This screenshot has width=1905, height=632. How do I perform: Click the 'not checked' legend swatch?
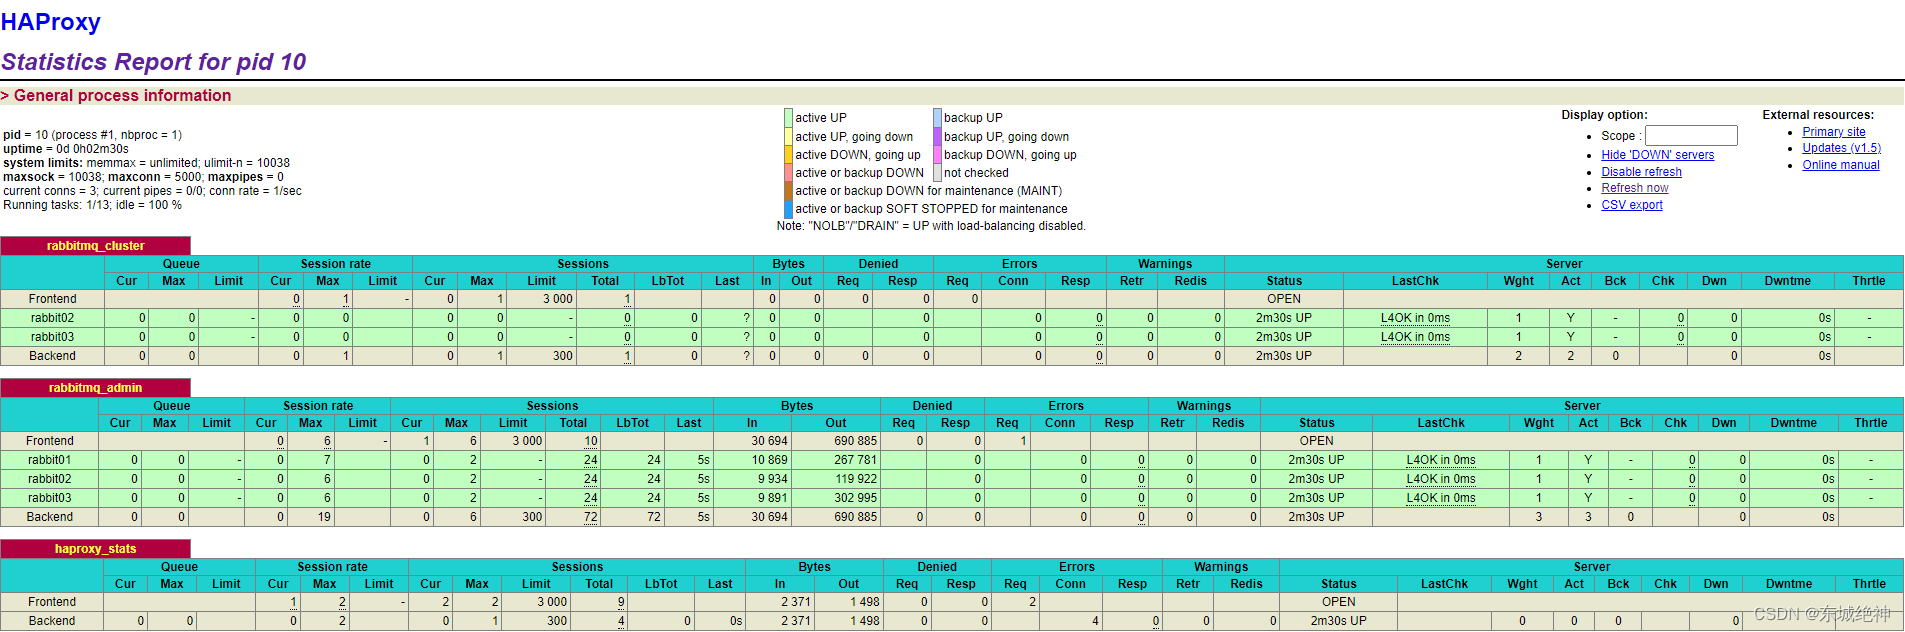[x=937, y=173]
